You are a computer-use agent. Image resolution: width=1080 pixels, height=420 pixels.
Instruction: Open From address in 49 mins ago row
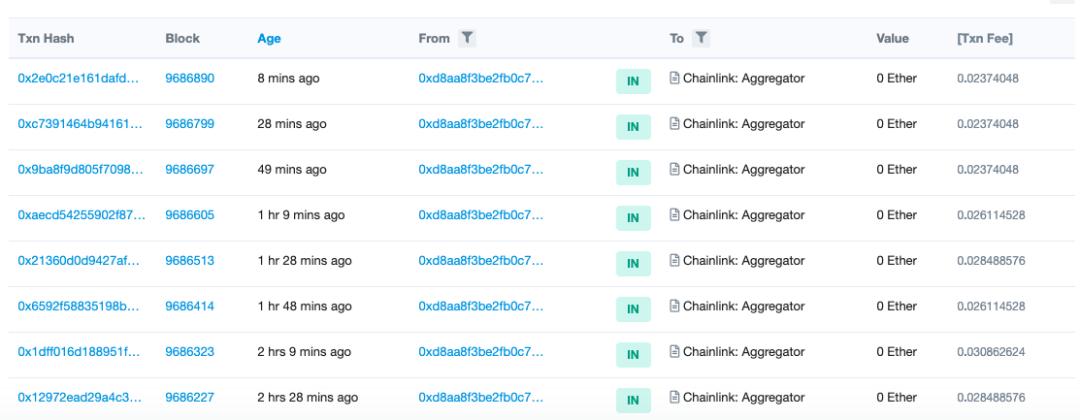(x=481, y=169)
